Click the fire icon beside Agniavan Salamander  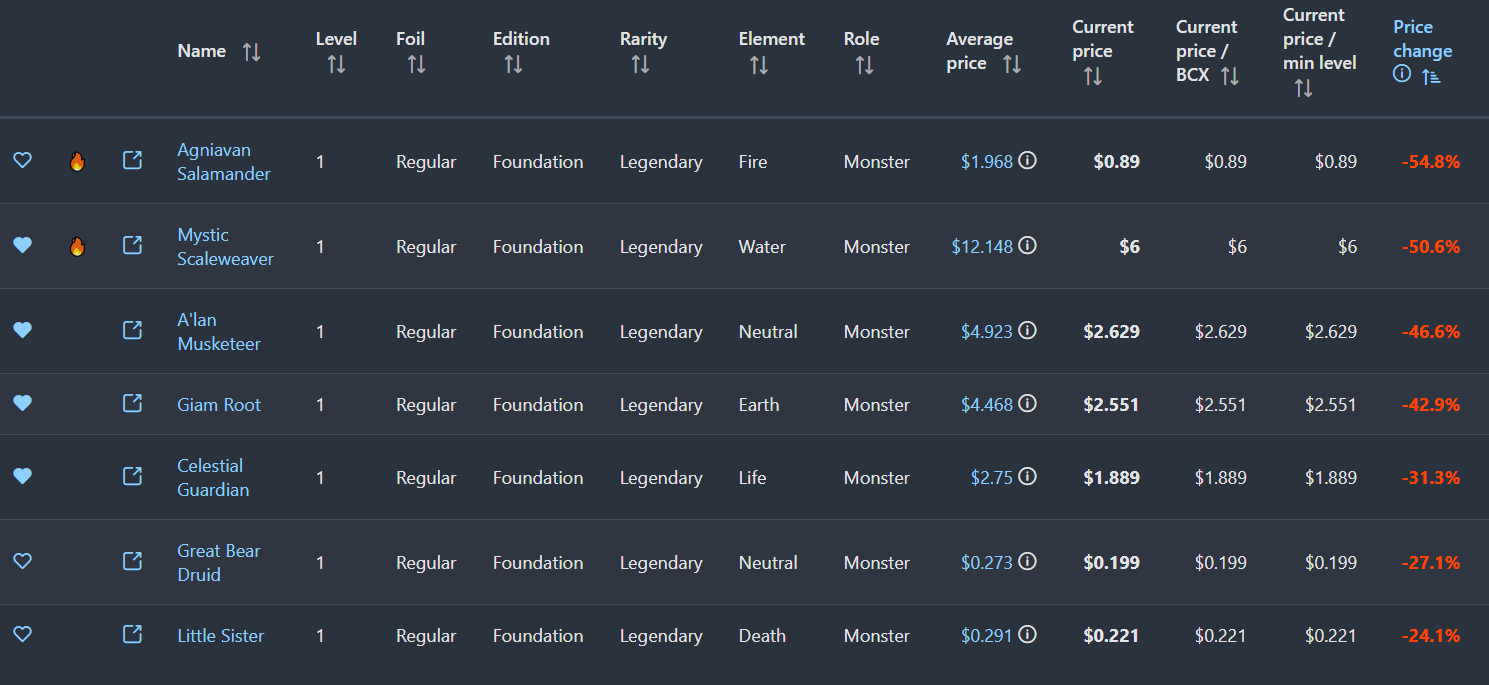click(77, 161)
